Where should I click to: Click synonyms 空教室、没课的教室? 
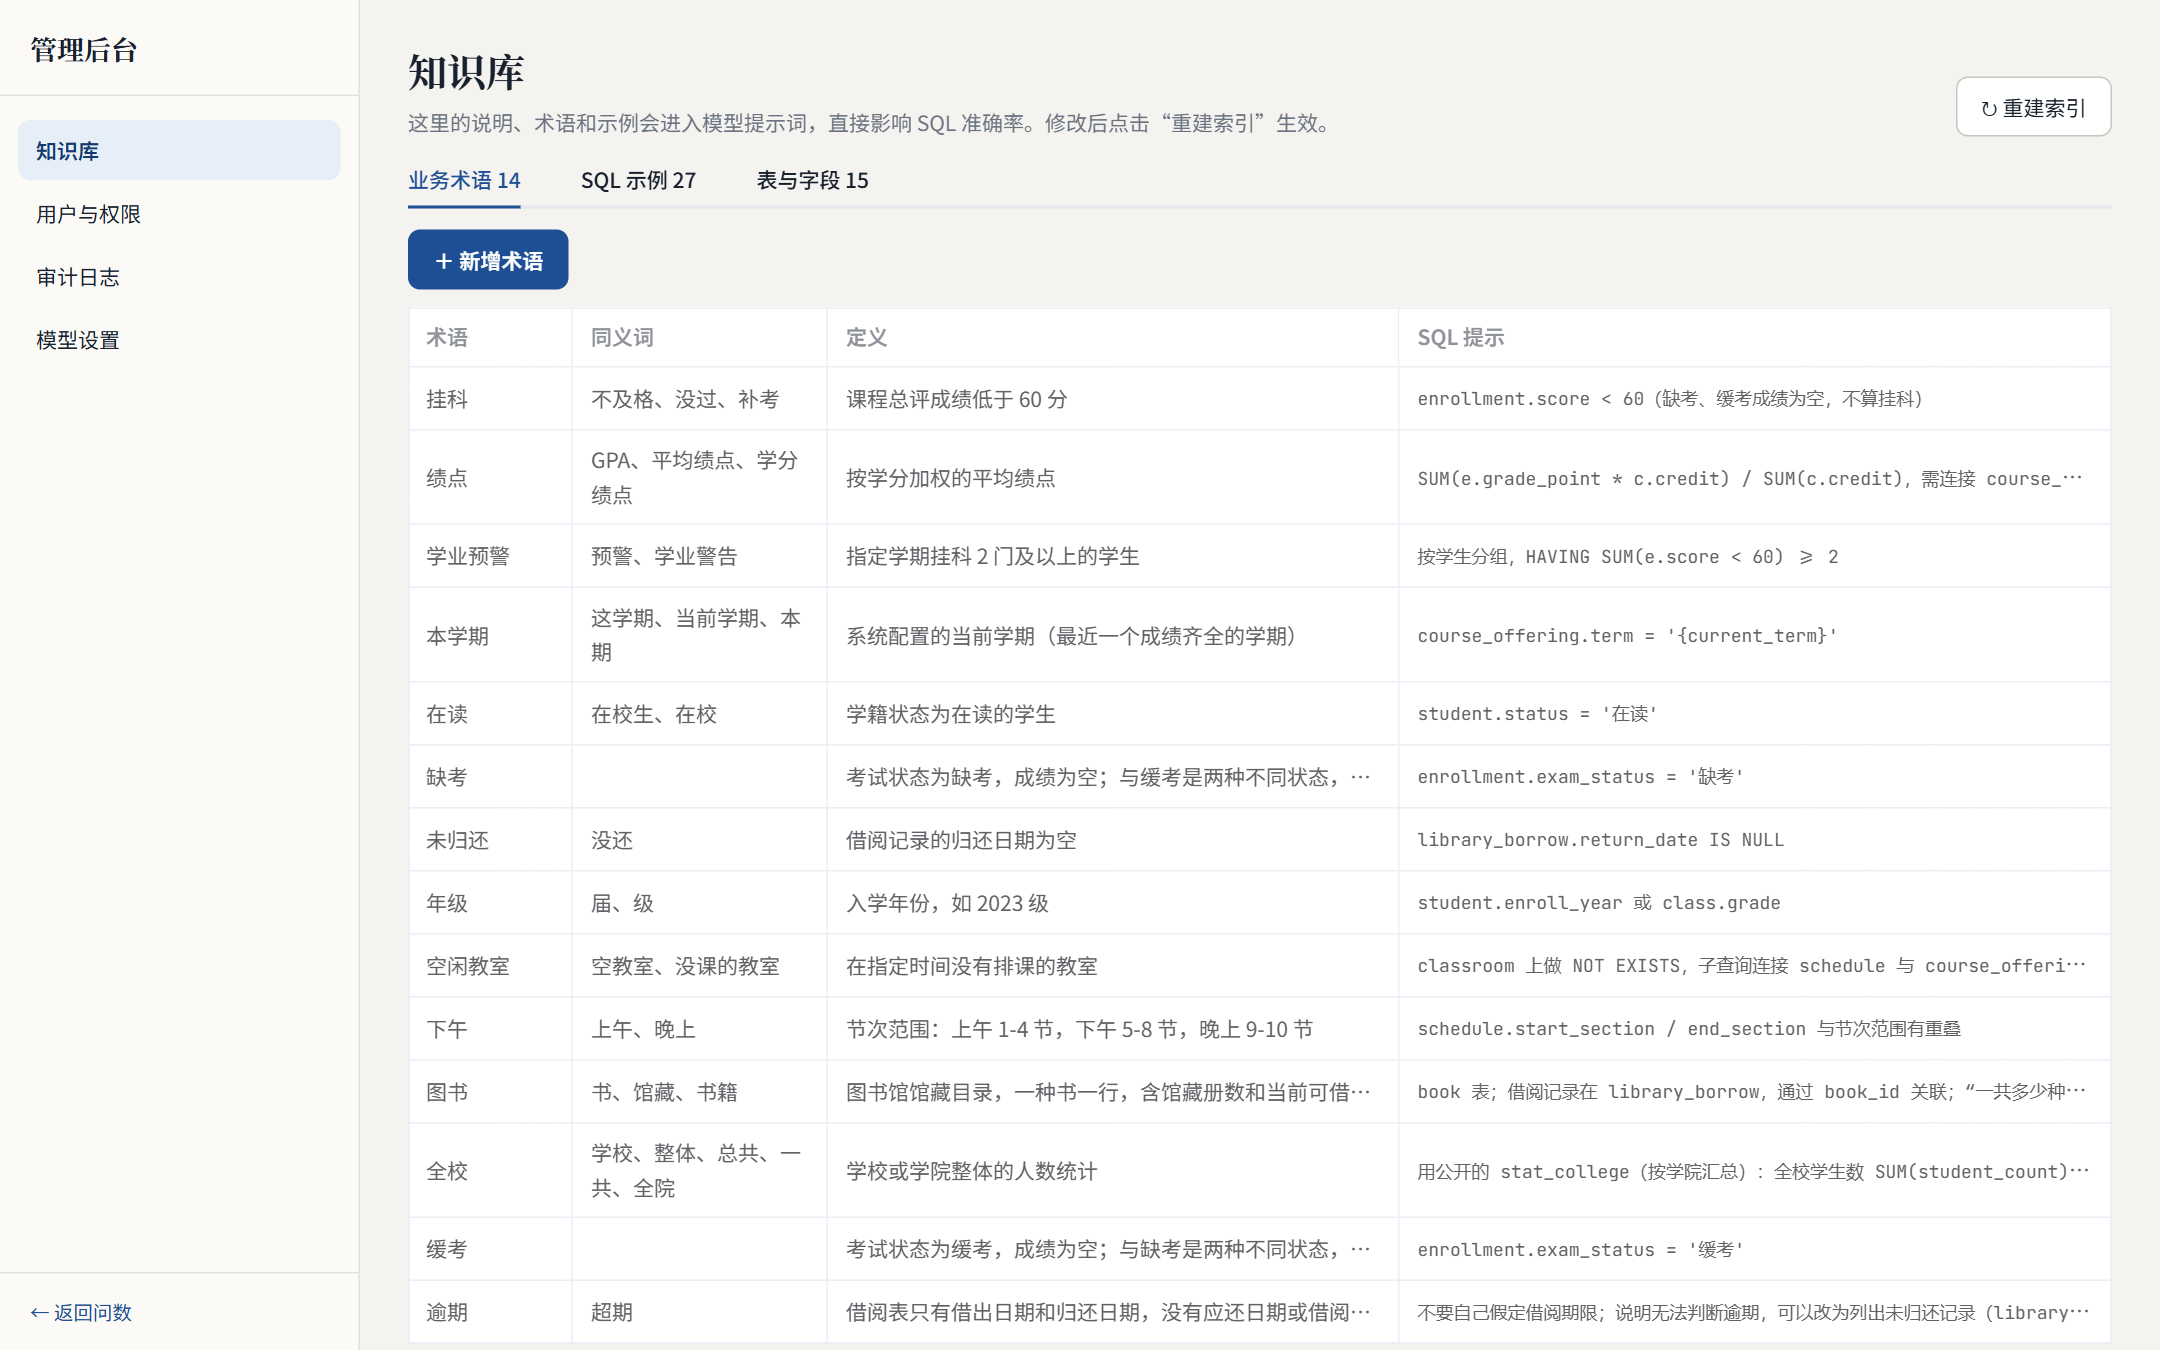point(685,966)
